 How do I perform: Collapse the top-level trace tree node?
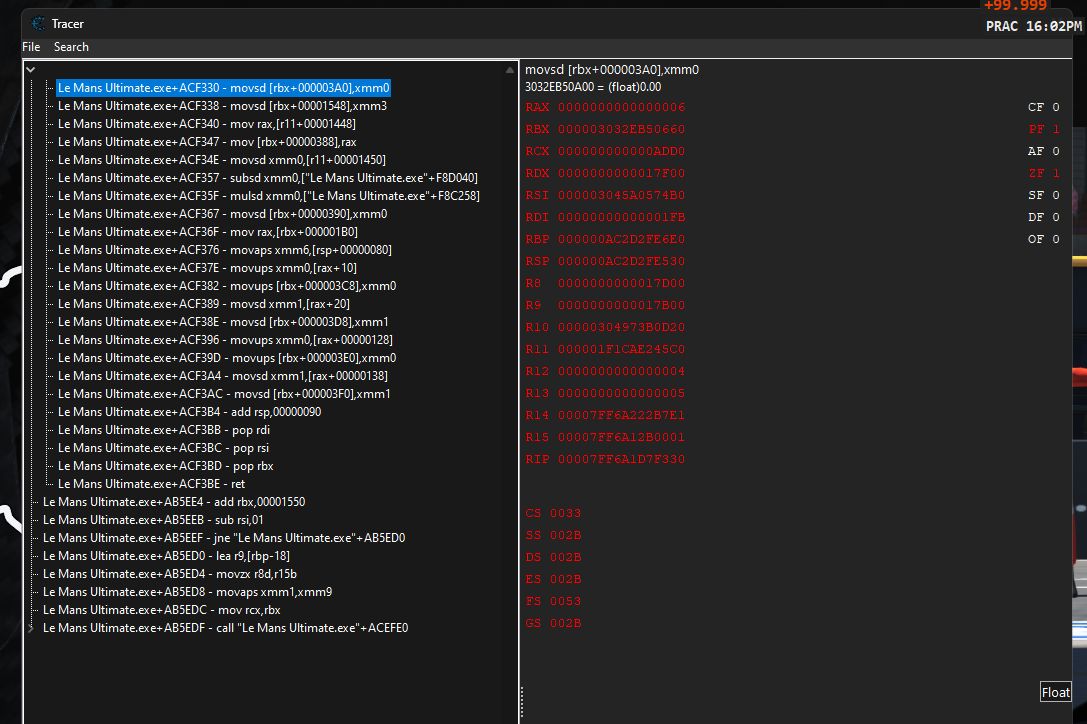(31, 69)
